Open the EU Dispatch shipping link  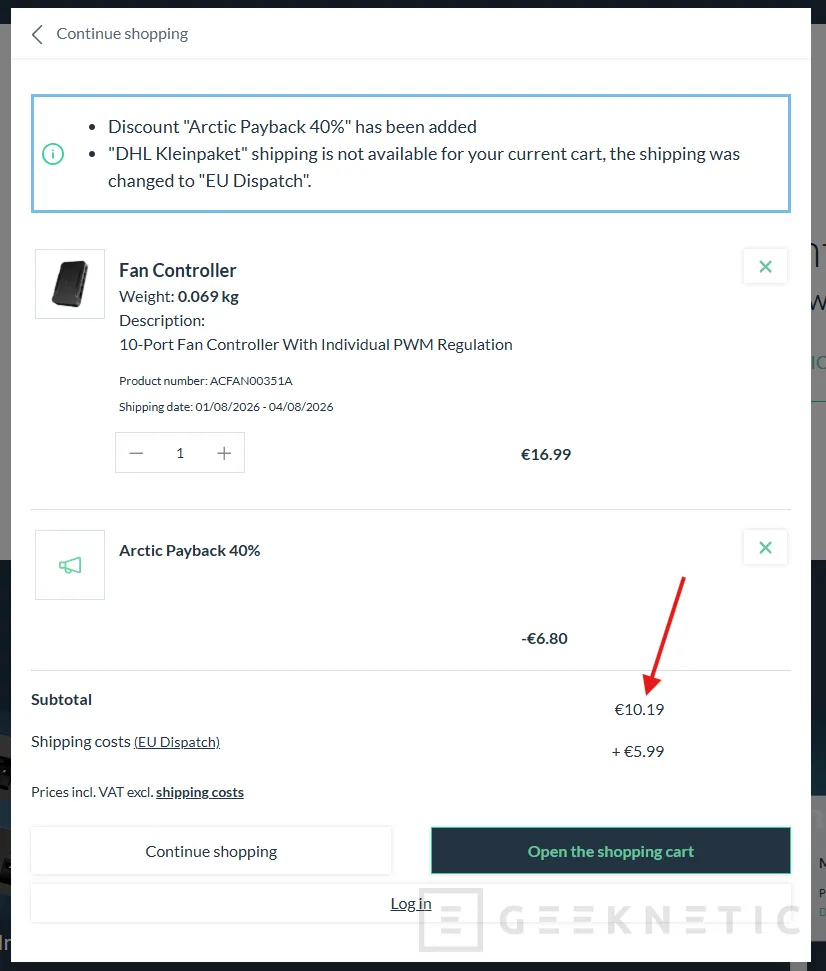click(x=177, y=742)
